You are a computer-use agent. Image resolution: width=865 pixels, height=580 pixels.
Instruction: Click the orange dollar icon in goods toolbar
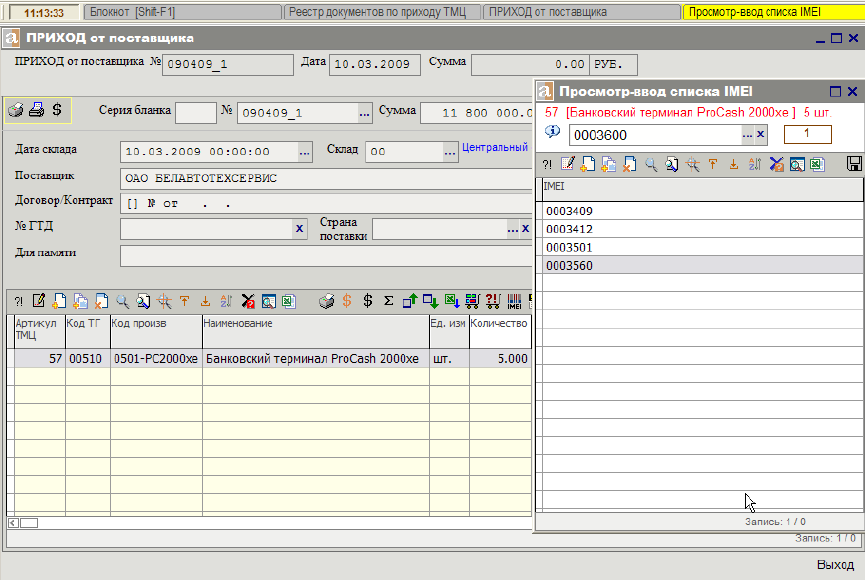click(347, 301)
